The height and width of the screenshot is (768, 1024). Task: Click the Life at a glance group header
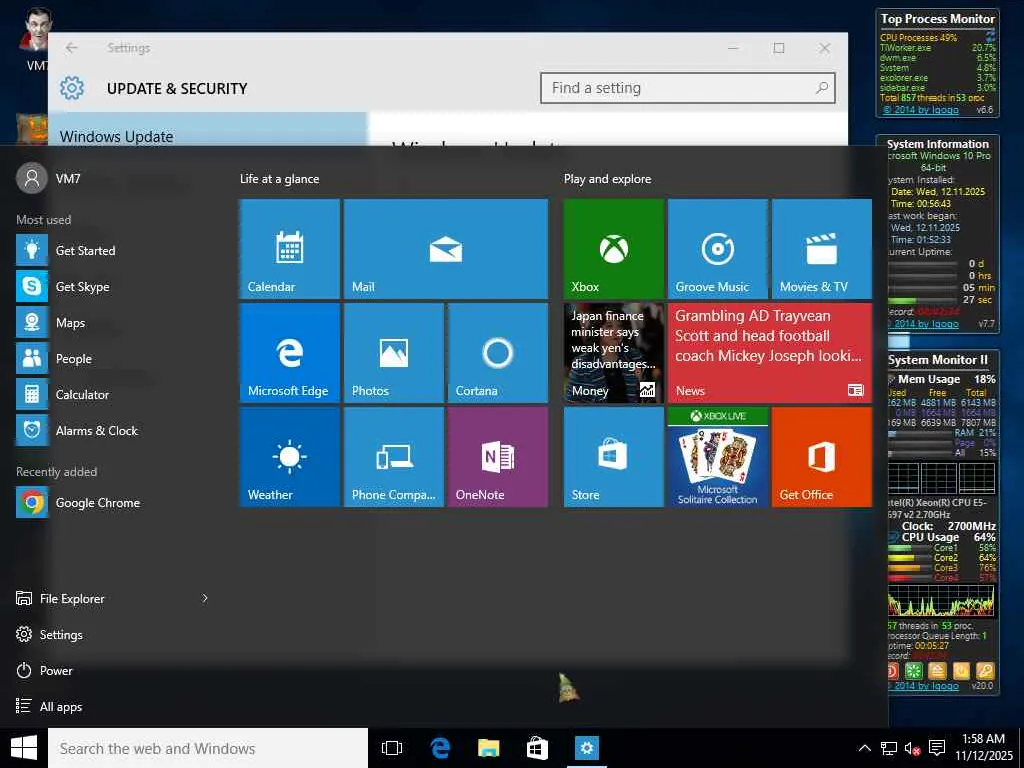(280, 179)
